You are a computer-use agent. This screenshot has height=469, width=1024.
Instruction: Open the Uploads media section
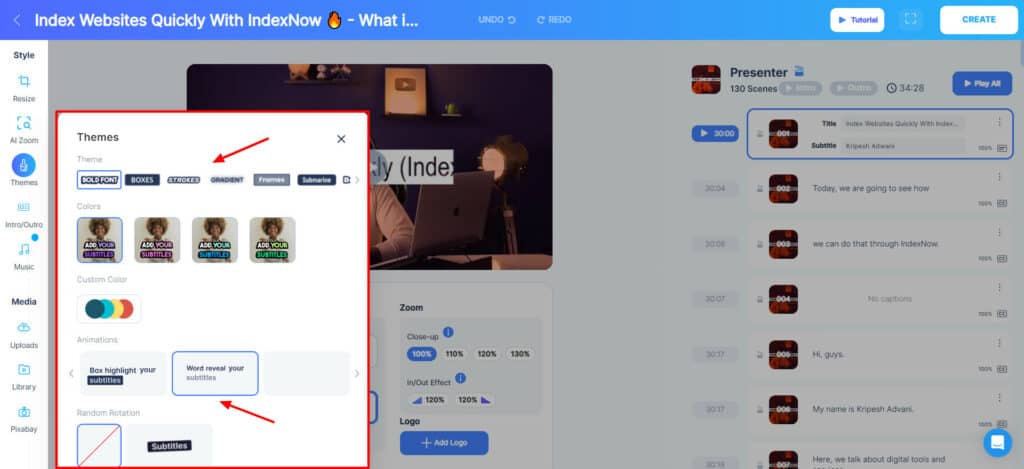(24, 334)
